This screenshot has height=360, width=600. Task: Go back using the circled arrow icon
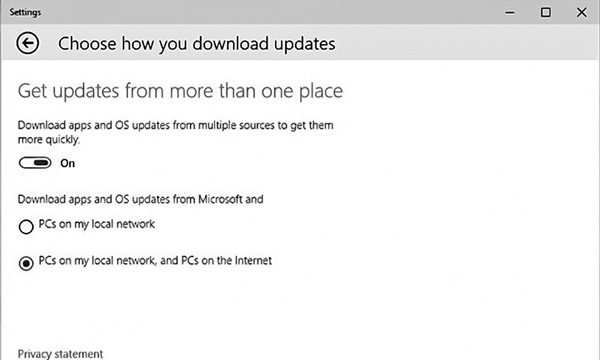[27, 43]
